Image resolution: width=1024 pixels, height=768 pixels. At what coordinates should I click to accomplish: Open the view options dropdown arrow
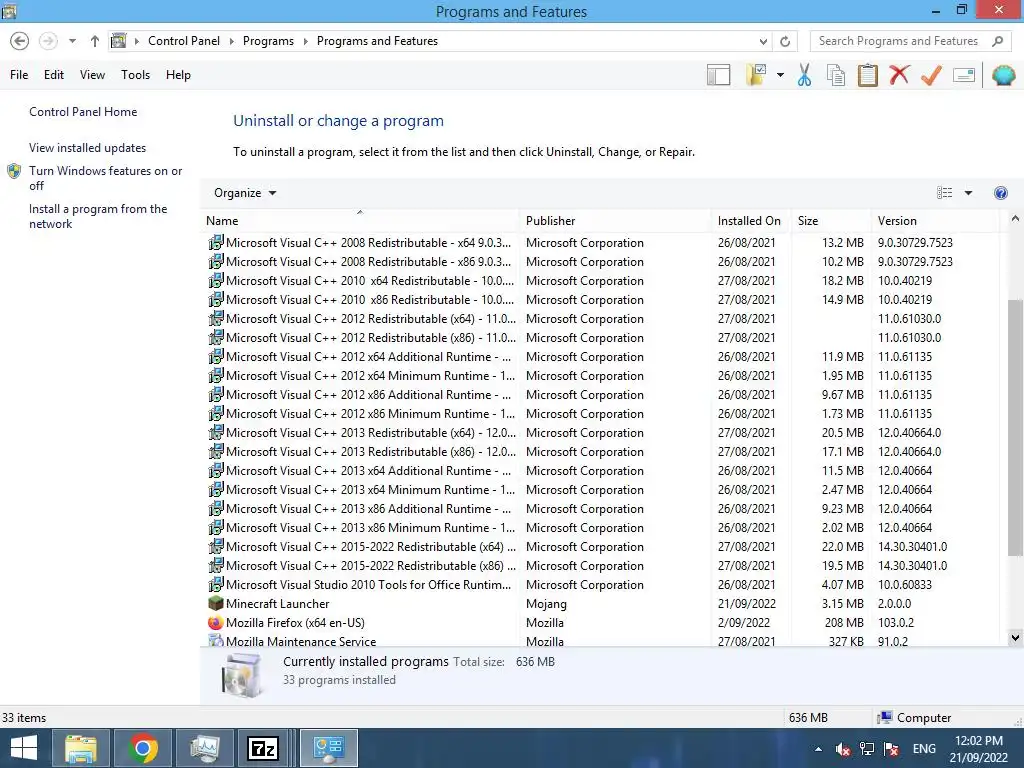(x=968, y=193)
